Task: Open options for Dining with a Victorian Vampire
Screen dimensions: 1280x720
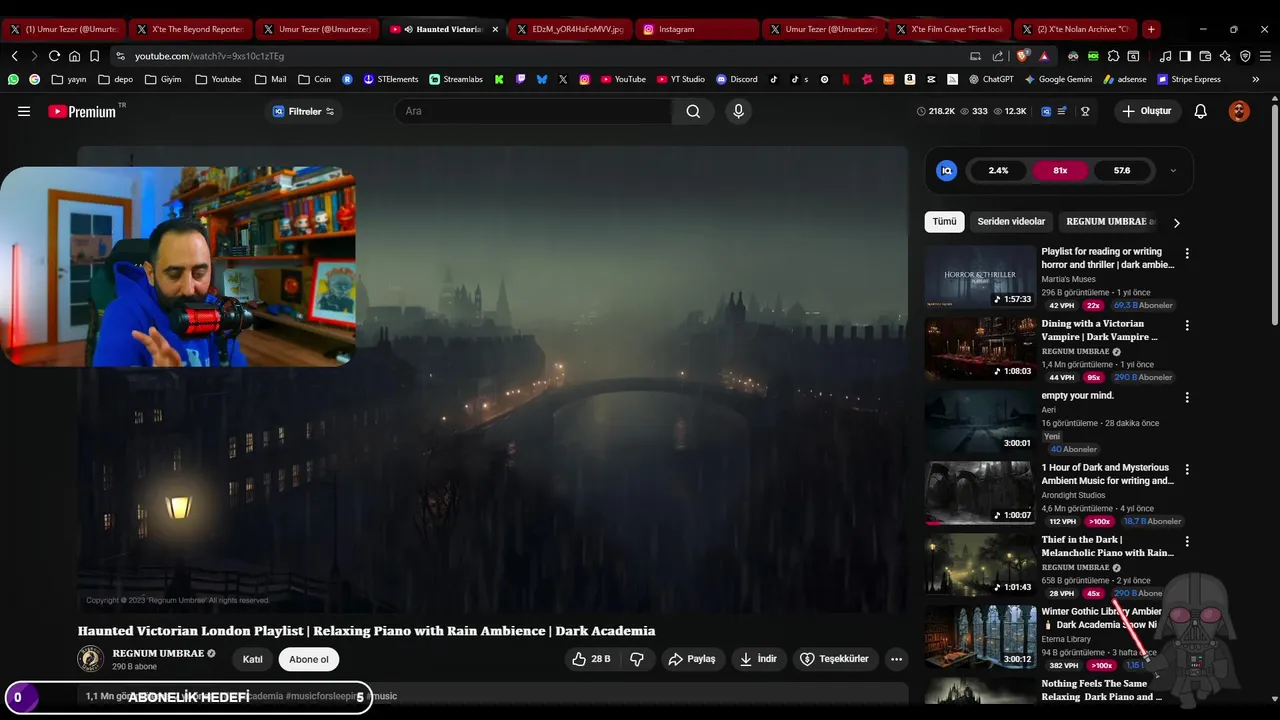Action: tap(1187, 326)
